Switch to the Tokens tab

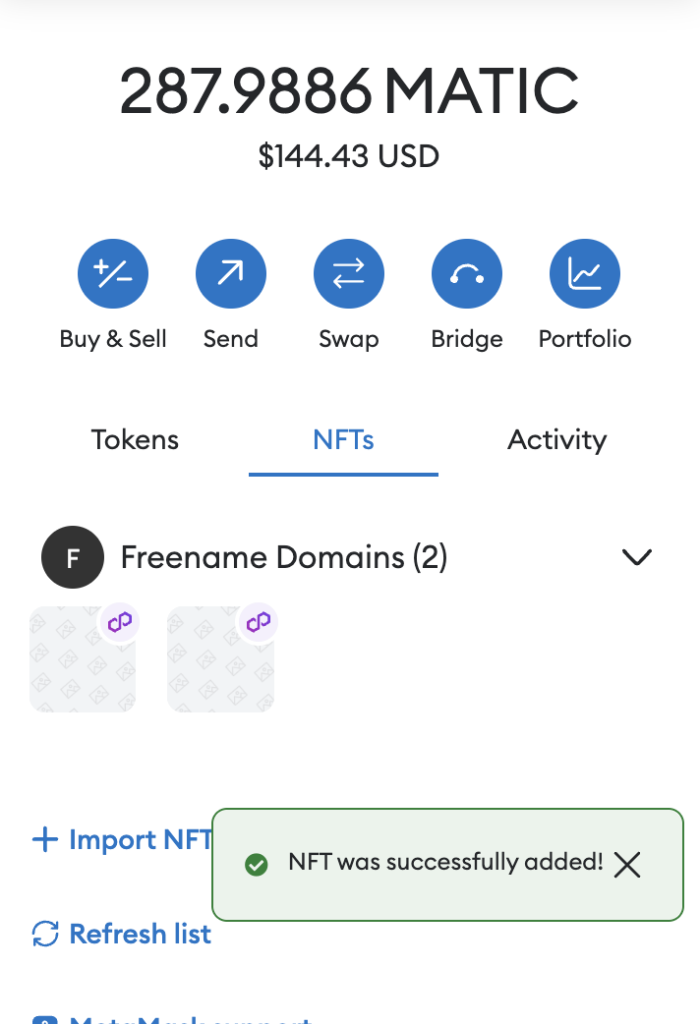tap(135, 440)
